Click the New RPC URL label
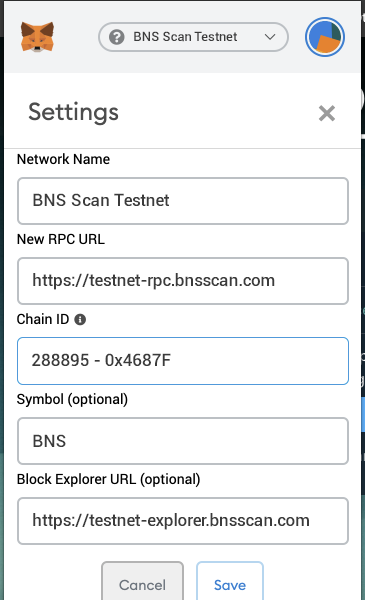This screenshot has height=600, width=365. point(60,239)
